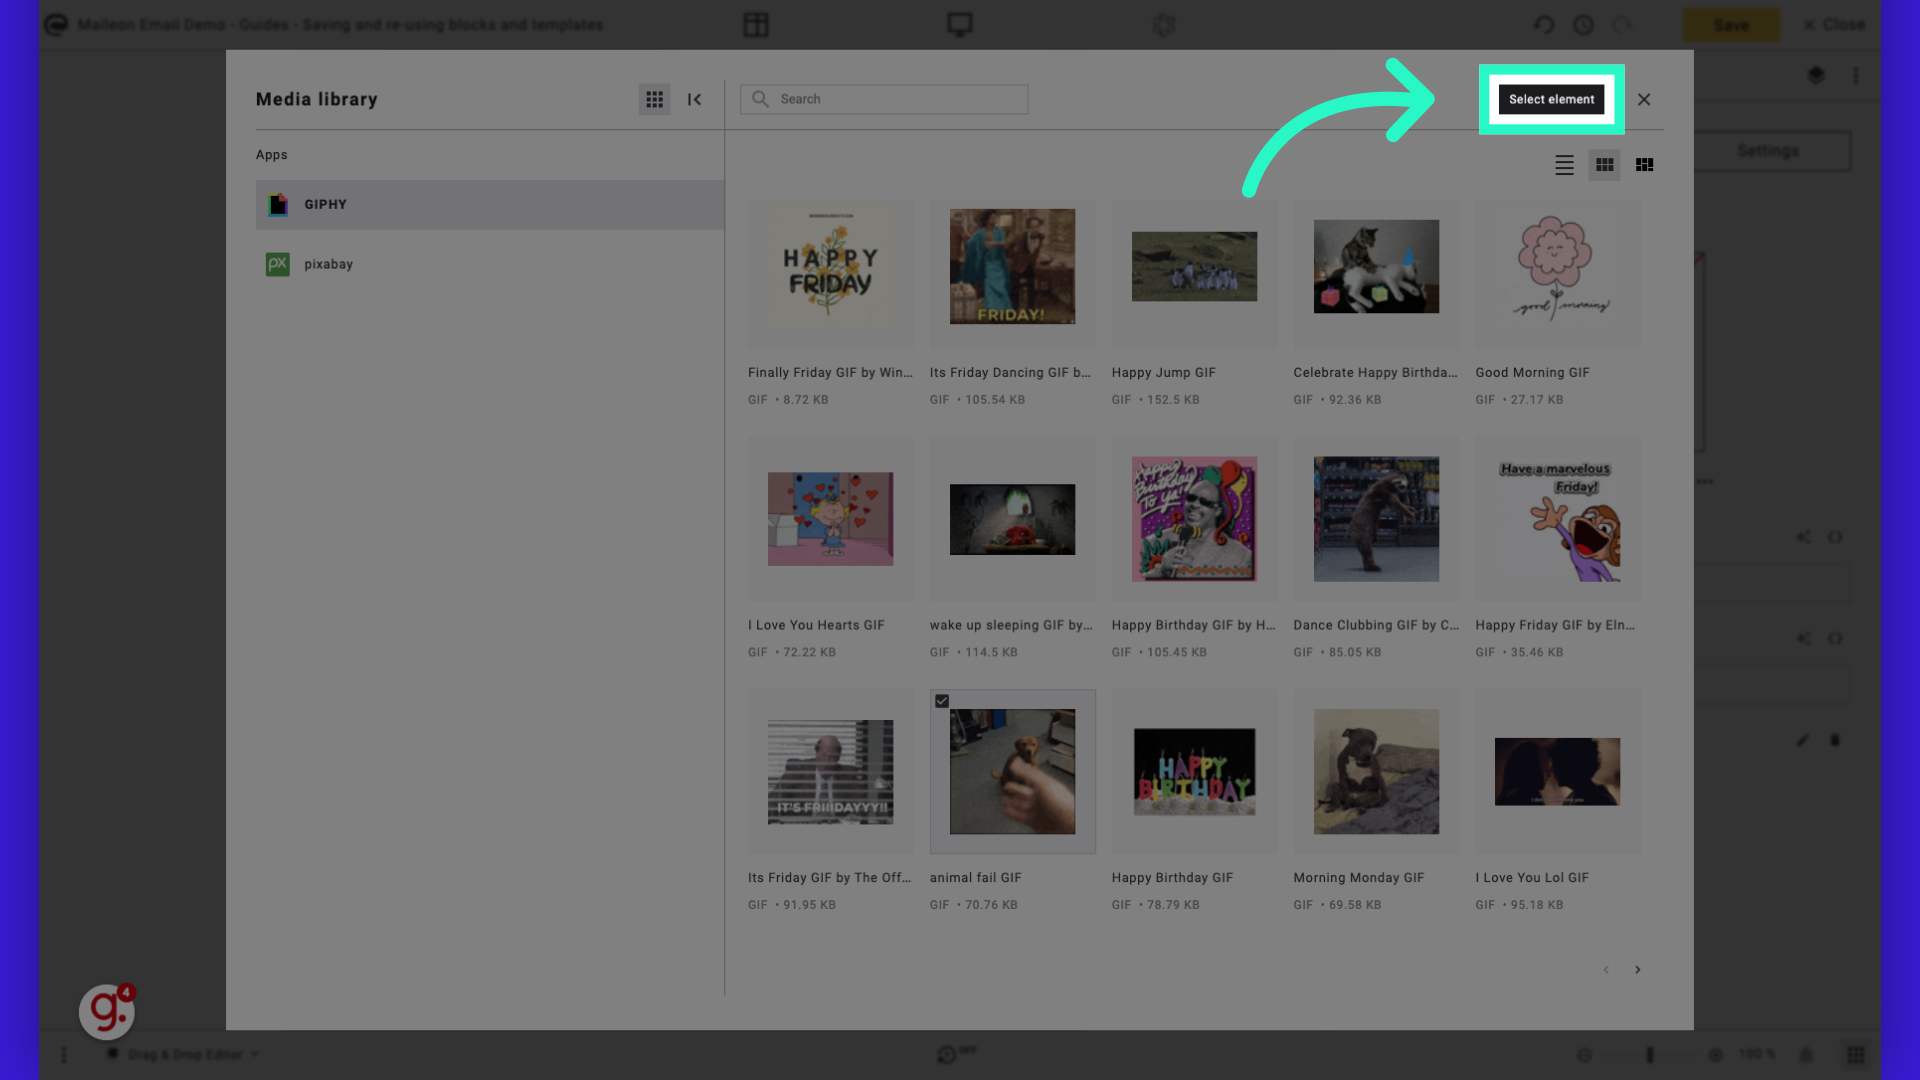Click the hamburger menu icon in results
Image resolution: width=1920 pixels, height=1080 pixels.
1564,162
